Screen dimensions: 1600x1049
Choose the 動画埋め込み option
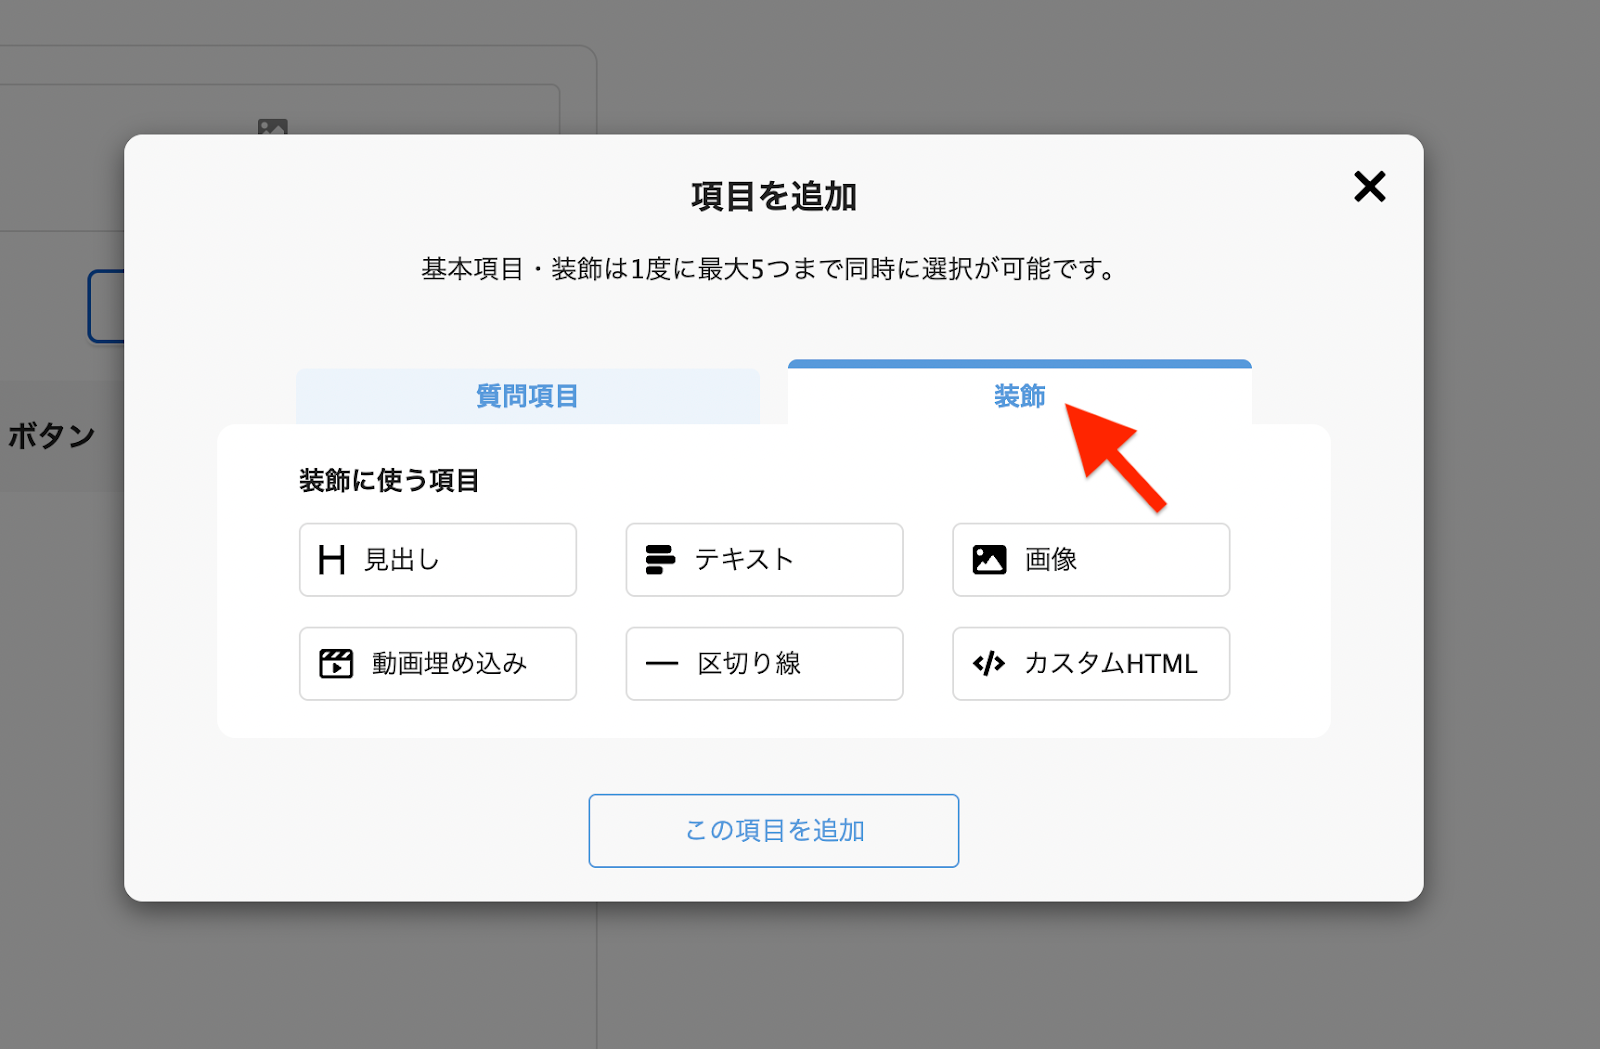(438, 664)
